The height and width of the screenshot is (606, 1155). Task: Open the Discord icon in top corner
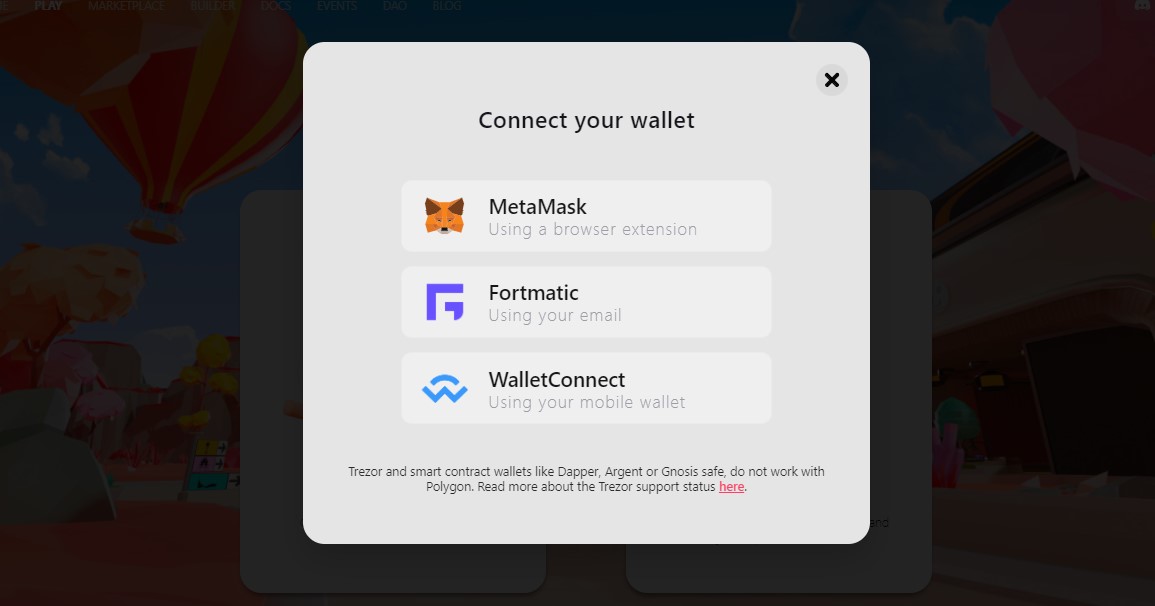(x=1144, y=5)
